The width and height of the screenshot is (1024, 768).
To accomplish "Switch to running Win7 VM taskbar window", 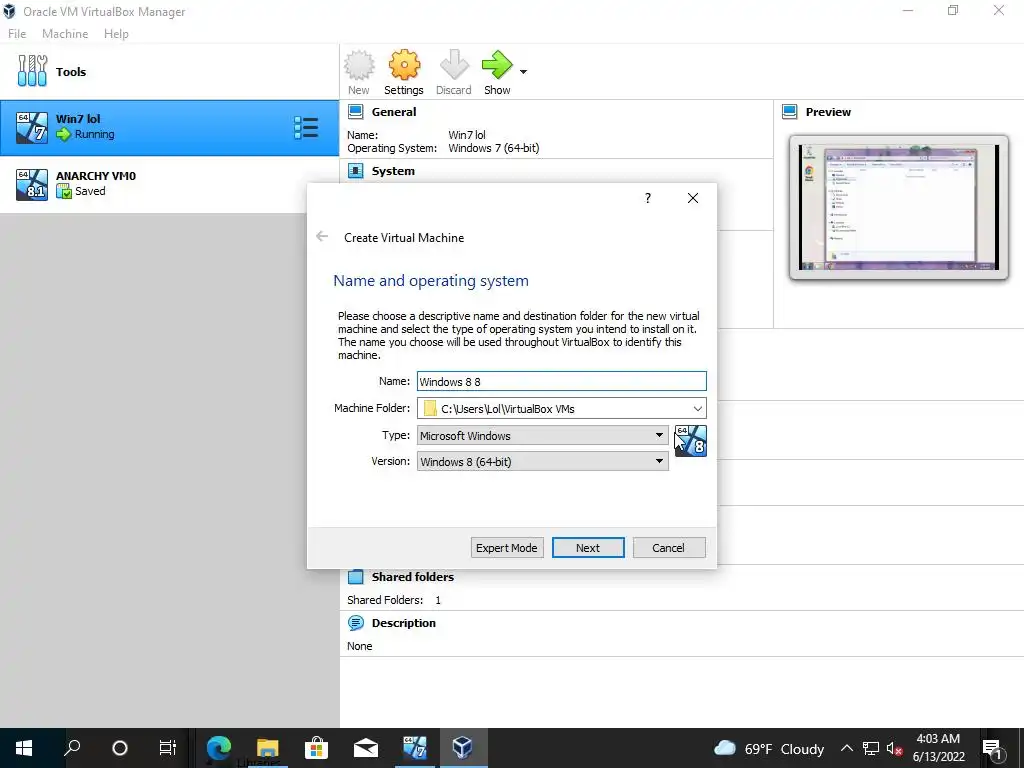I will coord(415,748).
